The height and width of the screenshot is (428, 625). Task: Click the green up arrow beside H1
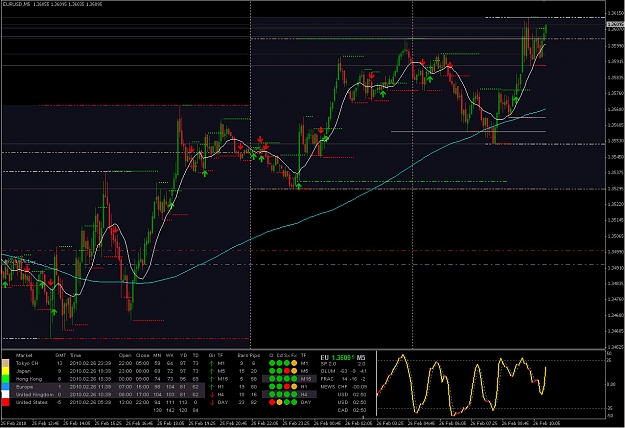212,387
